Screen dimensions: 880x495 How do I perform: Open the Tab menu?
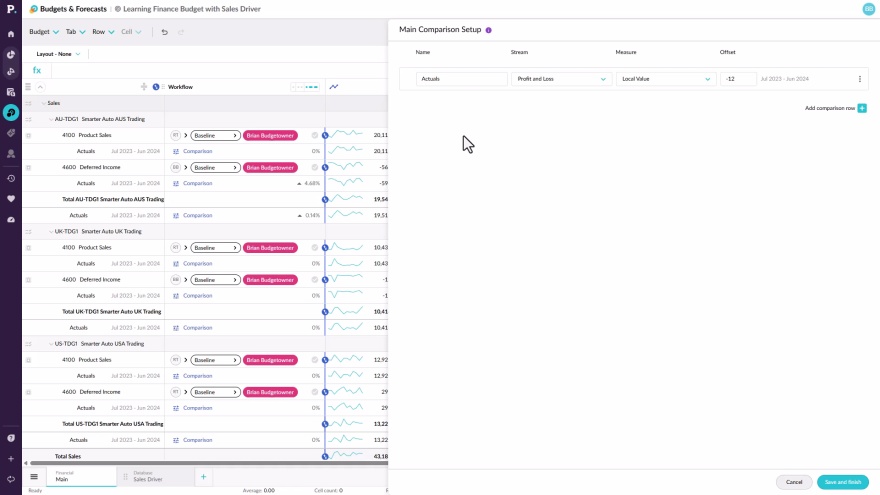point(75,32)
